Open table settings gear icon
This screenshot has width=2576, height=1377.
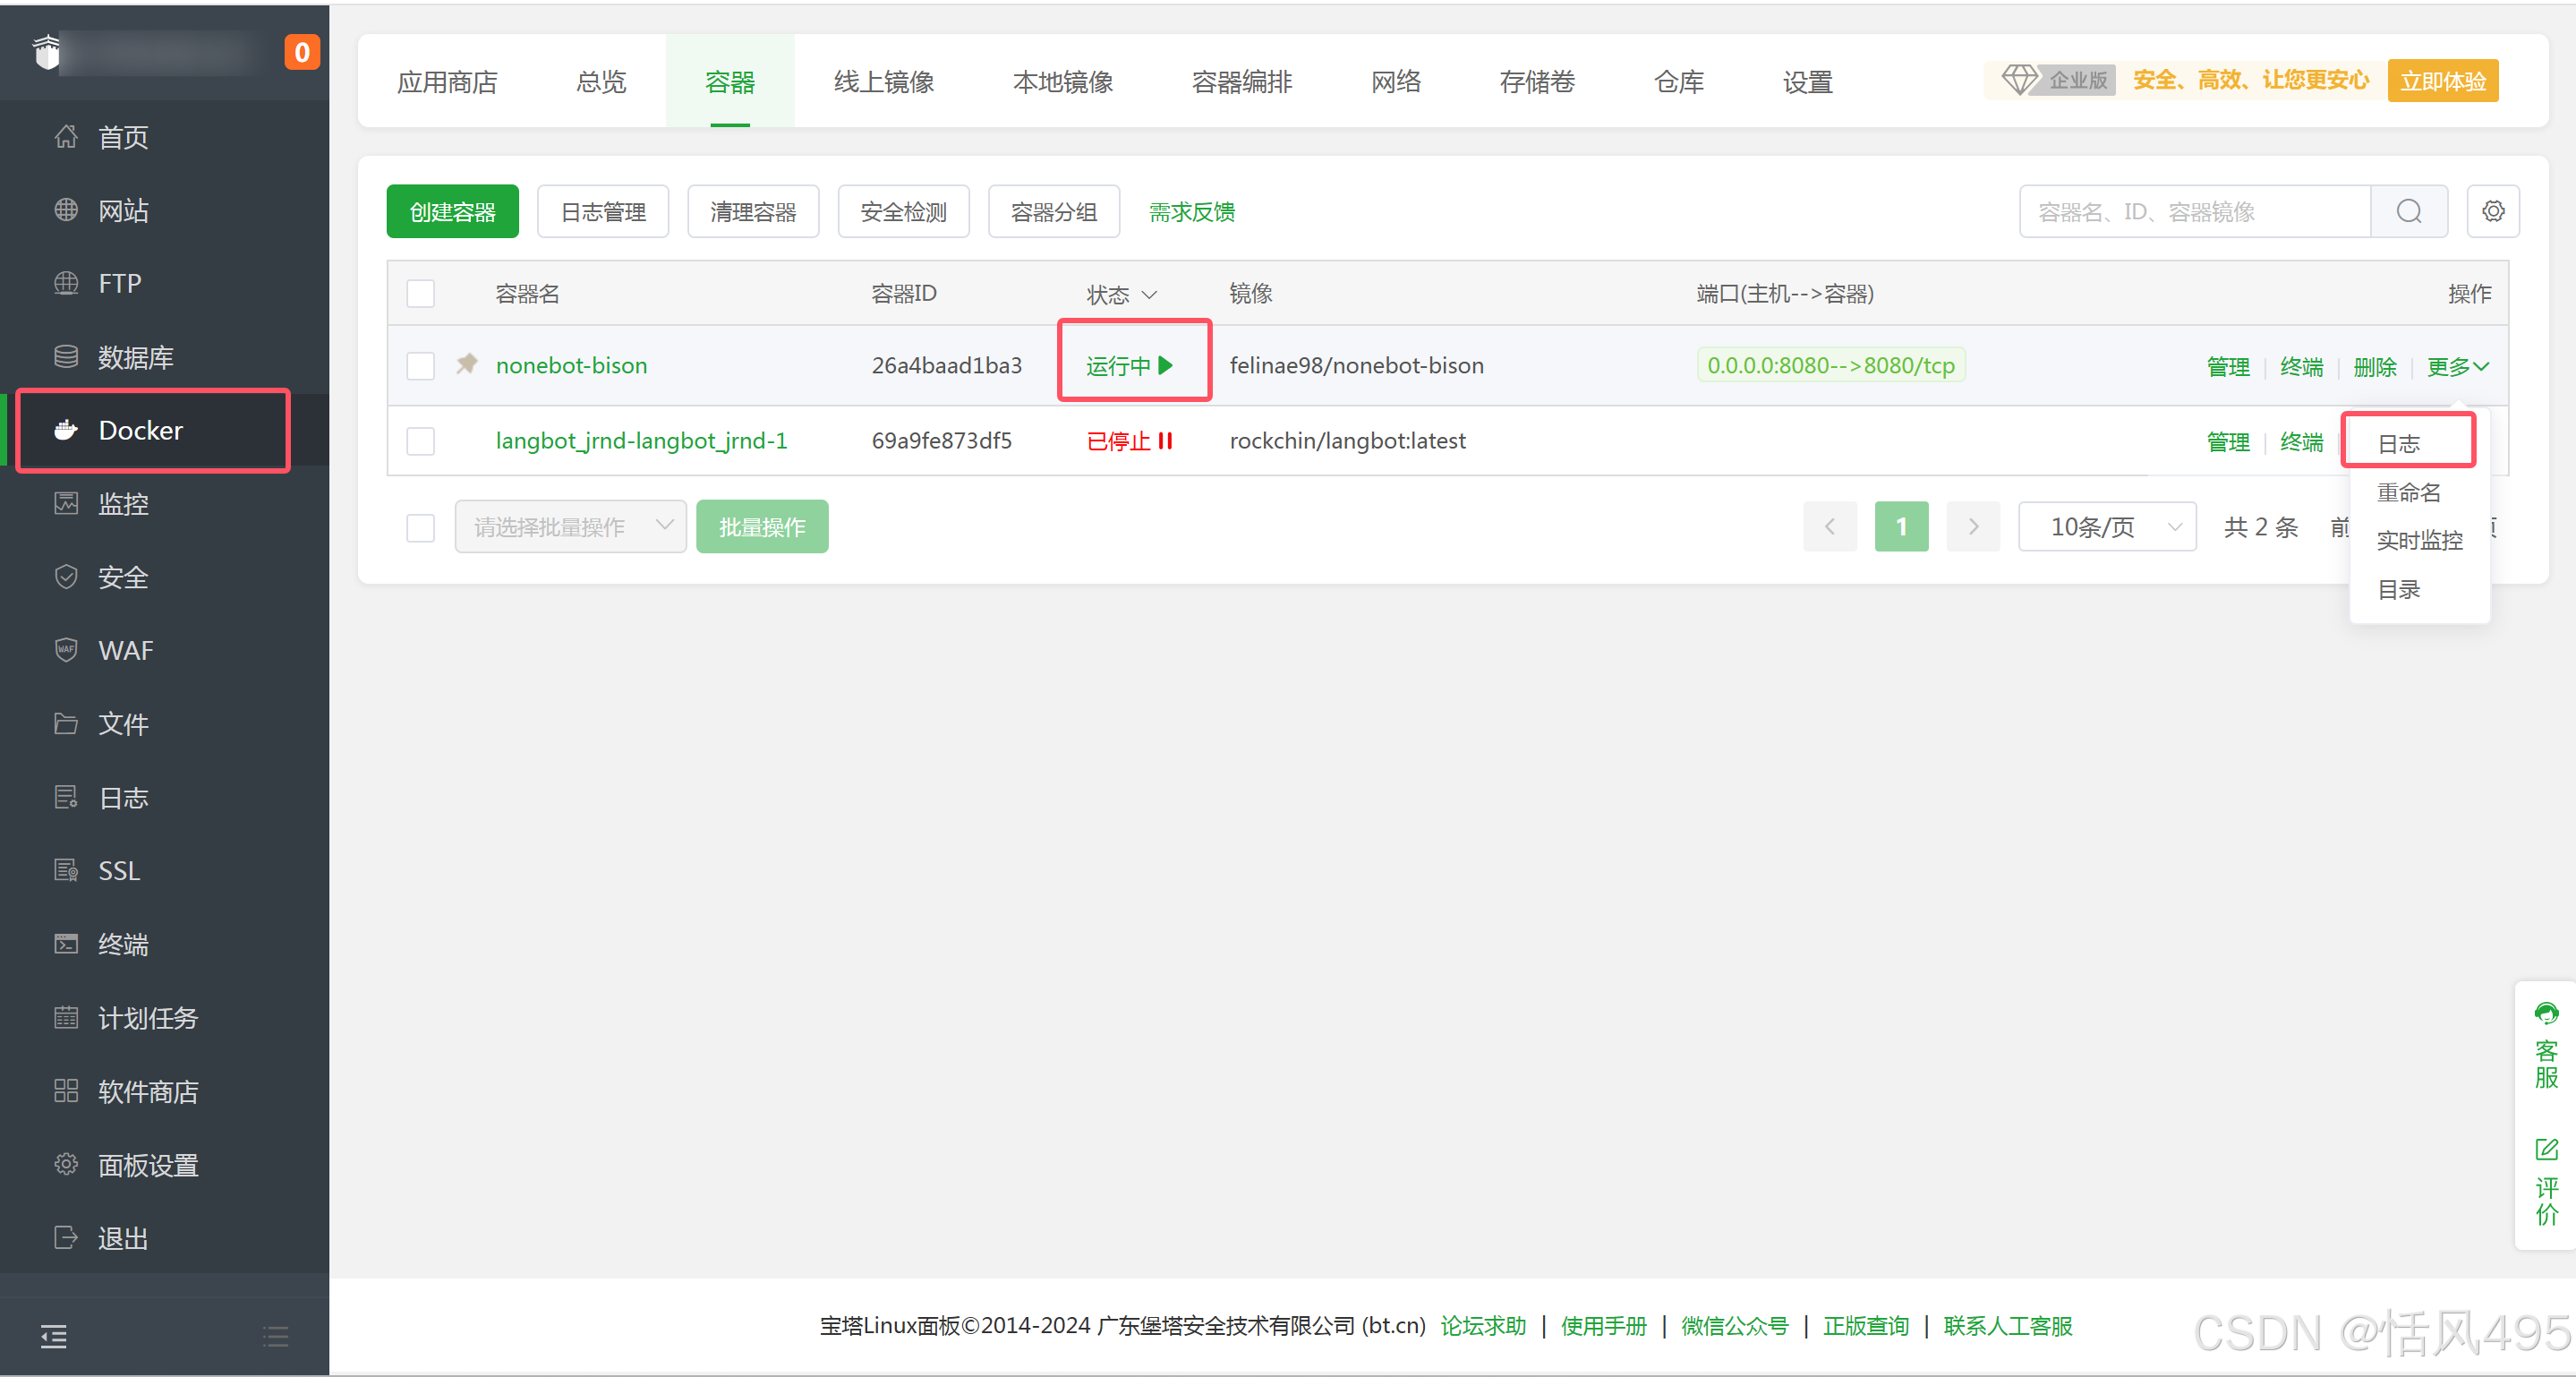[x=2492, y=212]
